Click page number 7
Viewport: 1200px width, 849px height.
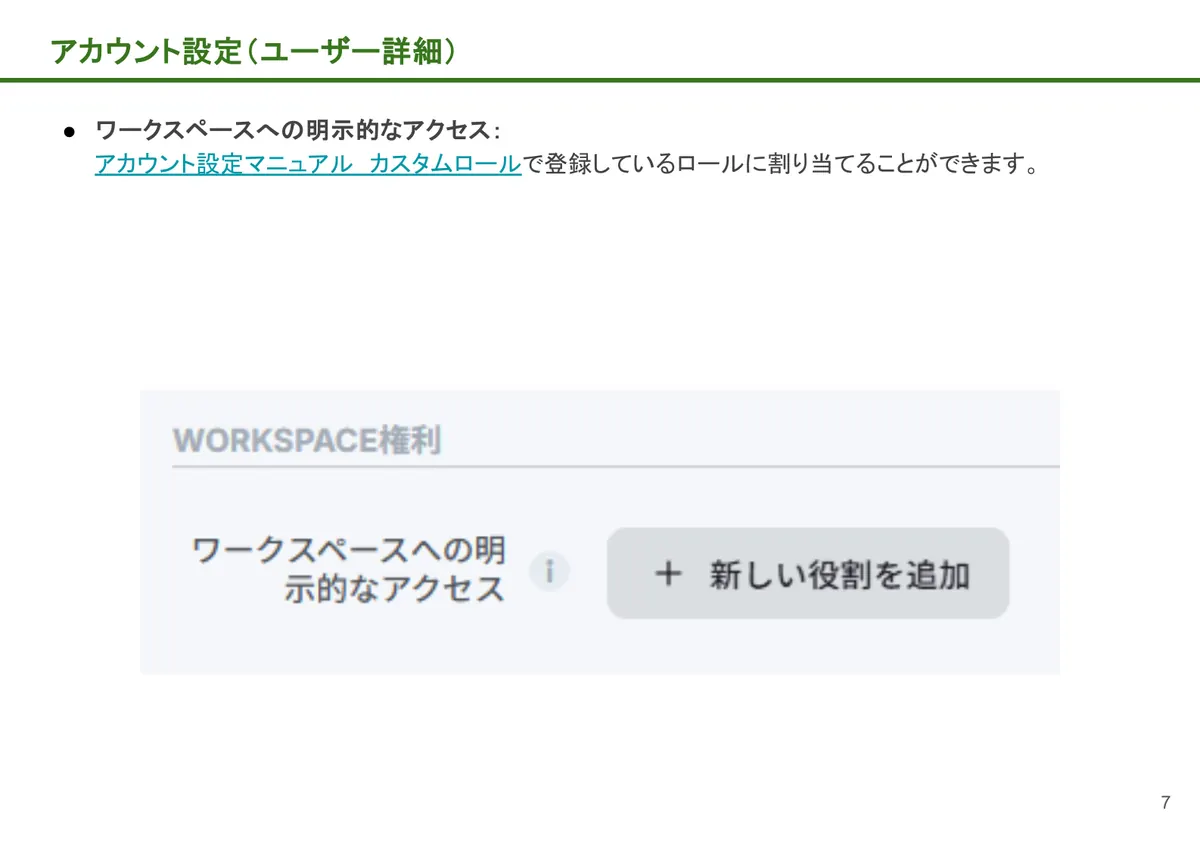tap(1166, 803)
